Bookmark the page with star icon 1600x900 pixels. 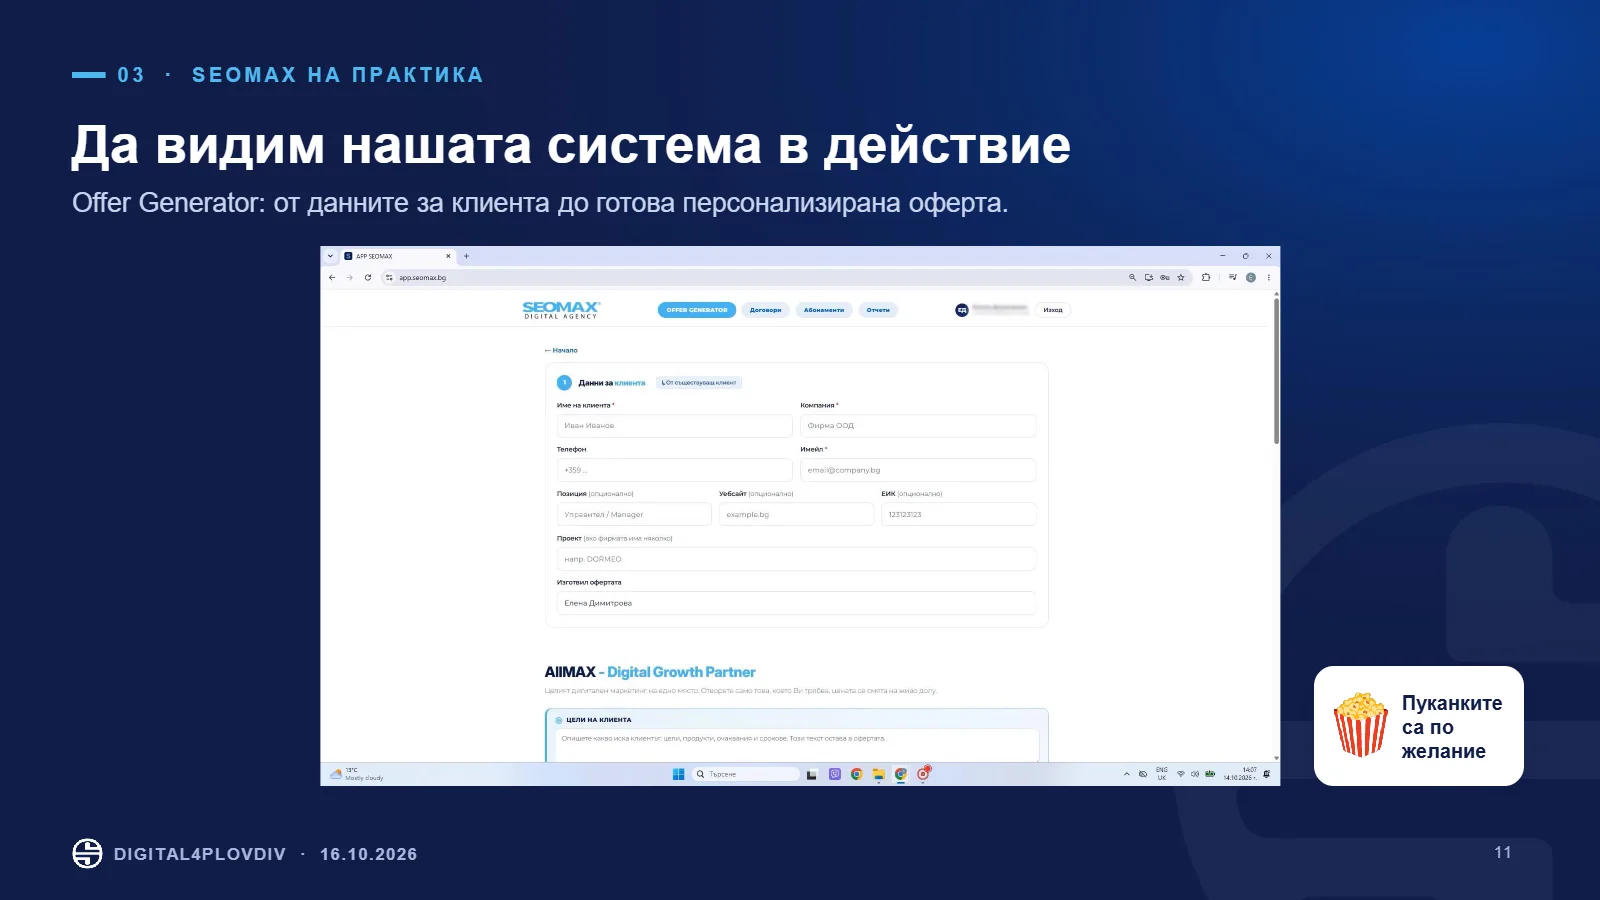click(1181, 278)
